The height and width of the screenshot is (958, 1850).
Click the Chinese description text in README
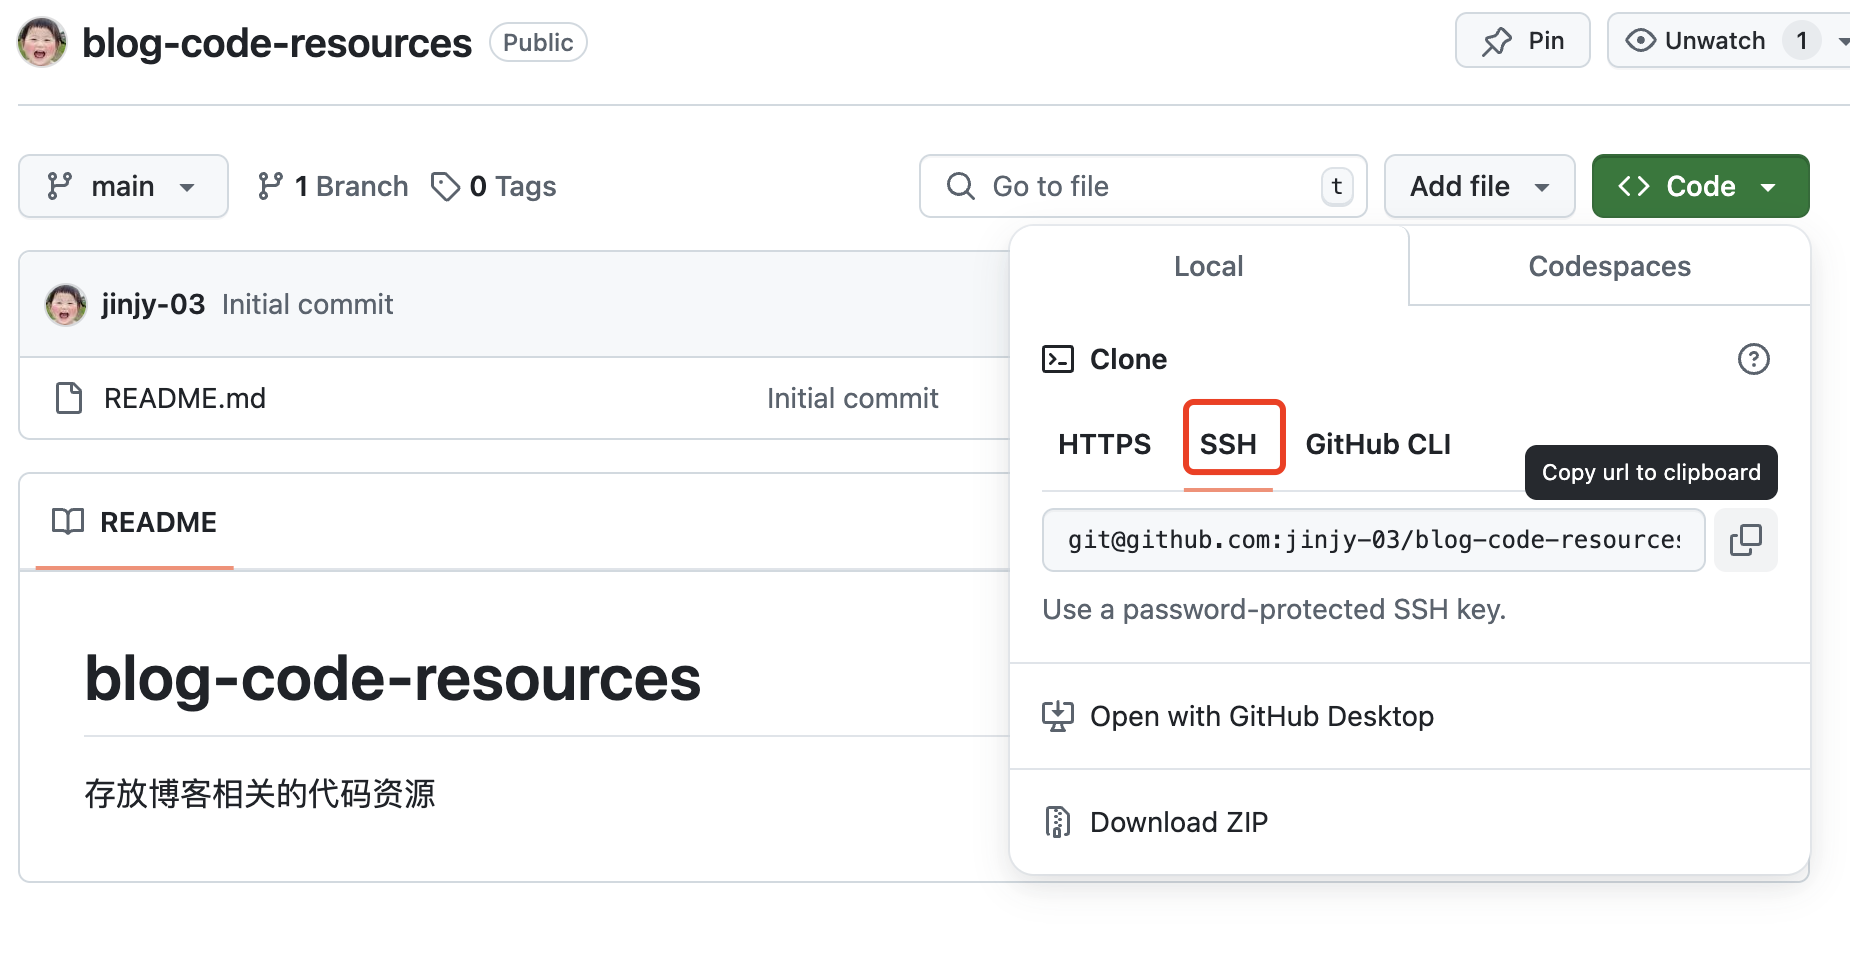pyautogui.click(x=260, y=794)
